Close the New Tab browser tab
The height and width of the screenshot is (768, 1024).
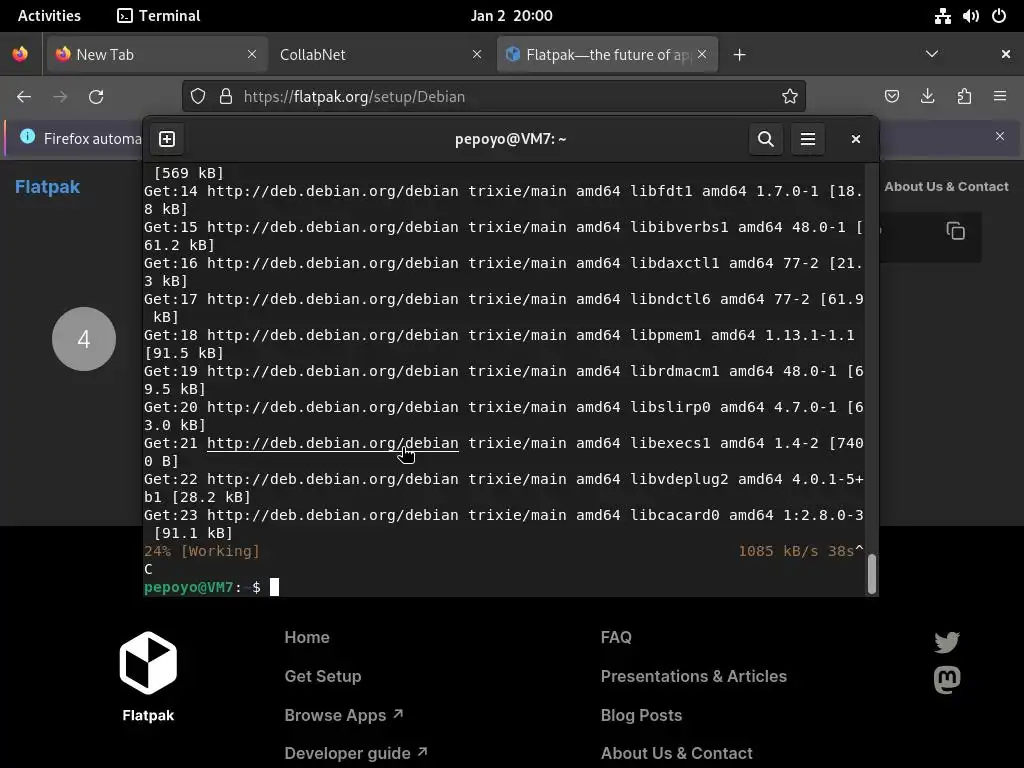coord(252,54)
